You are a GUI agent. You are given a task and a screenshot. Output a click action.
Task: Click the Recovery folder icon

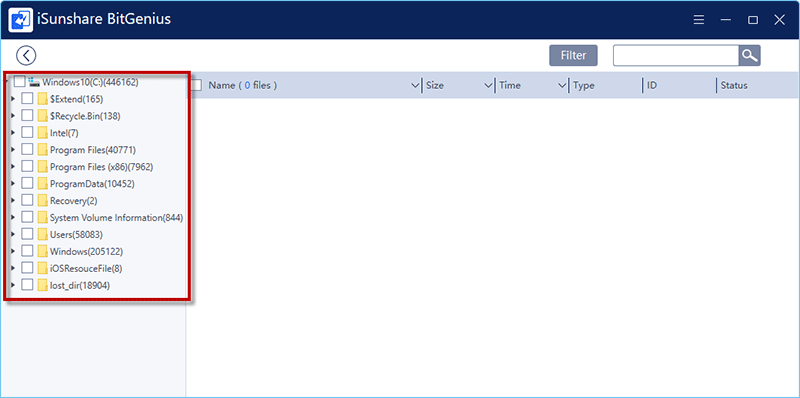42,200
